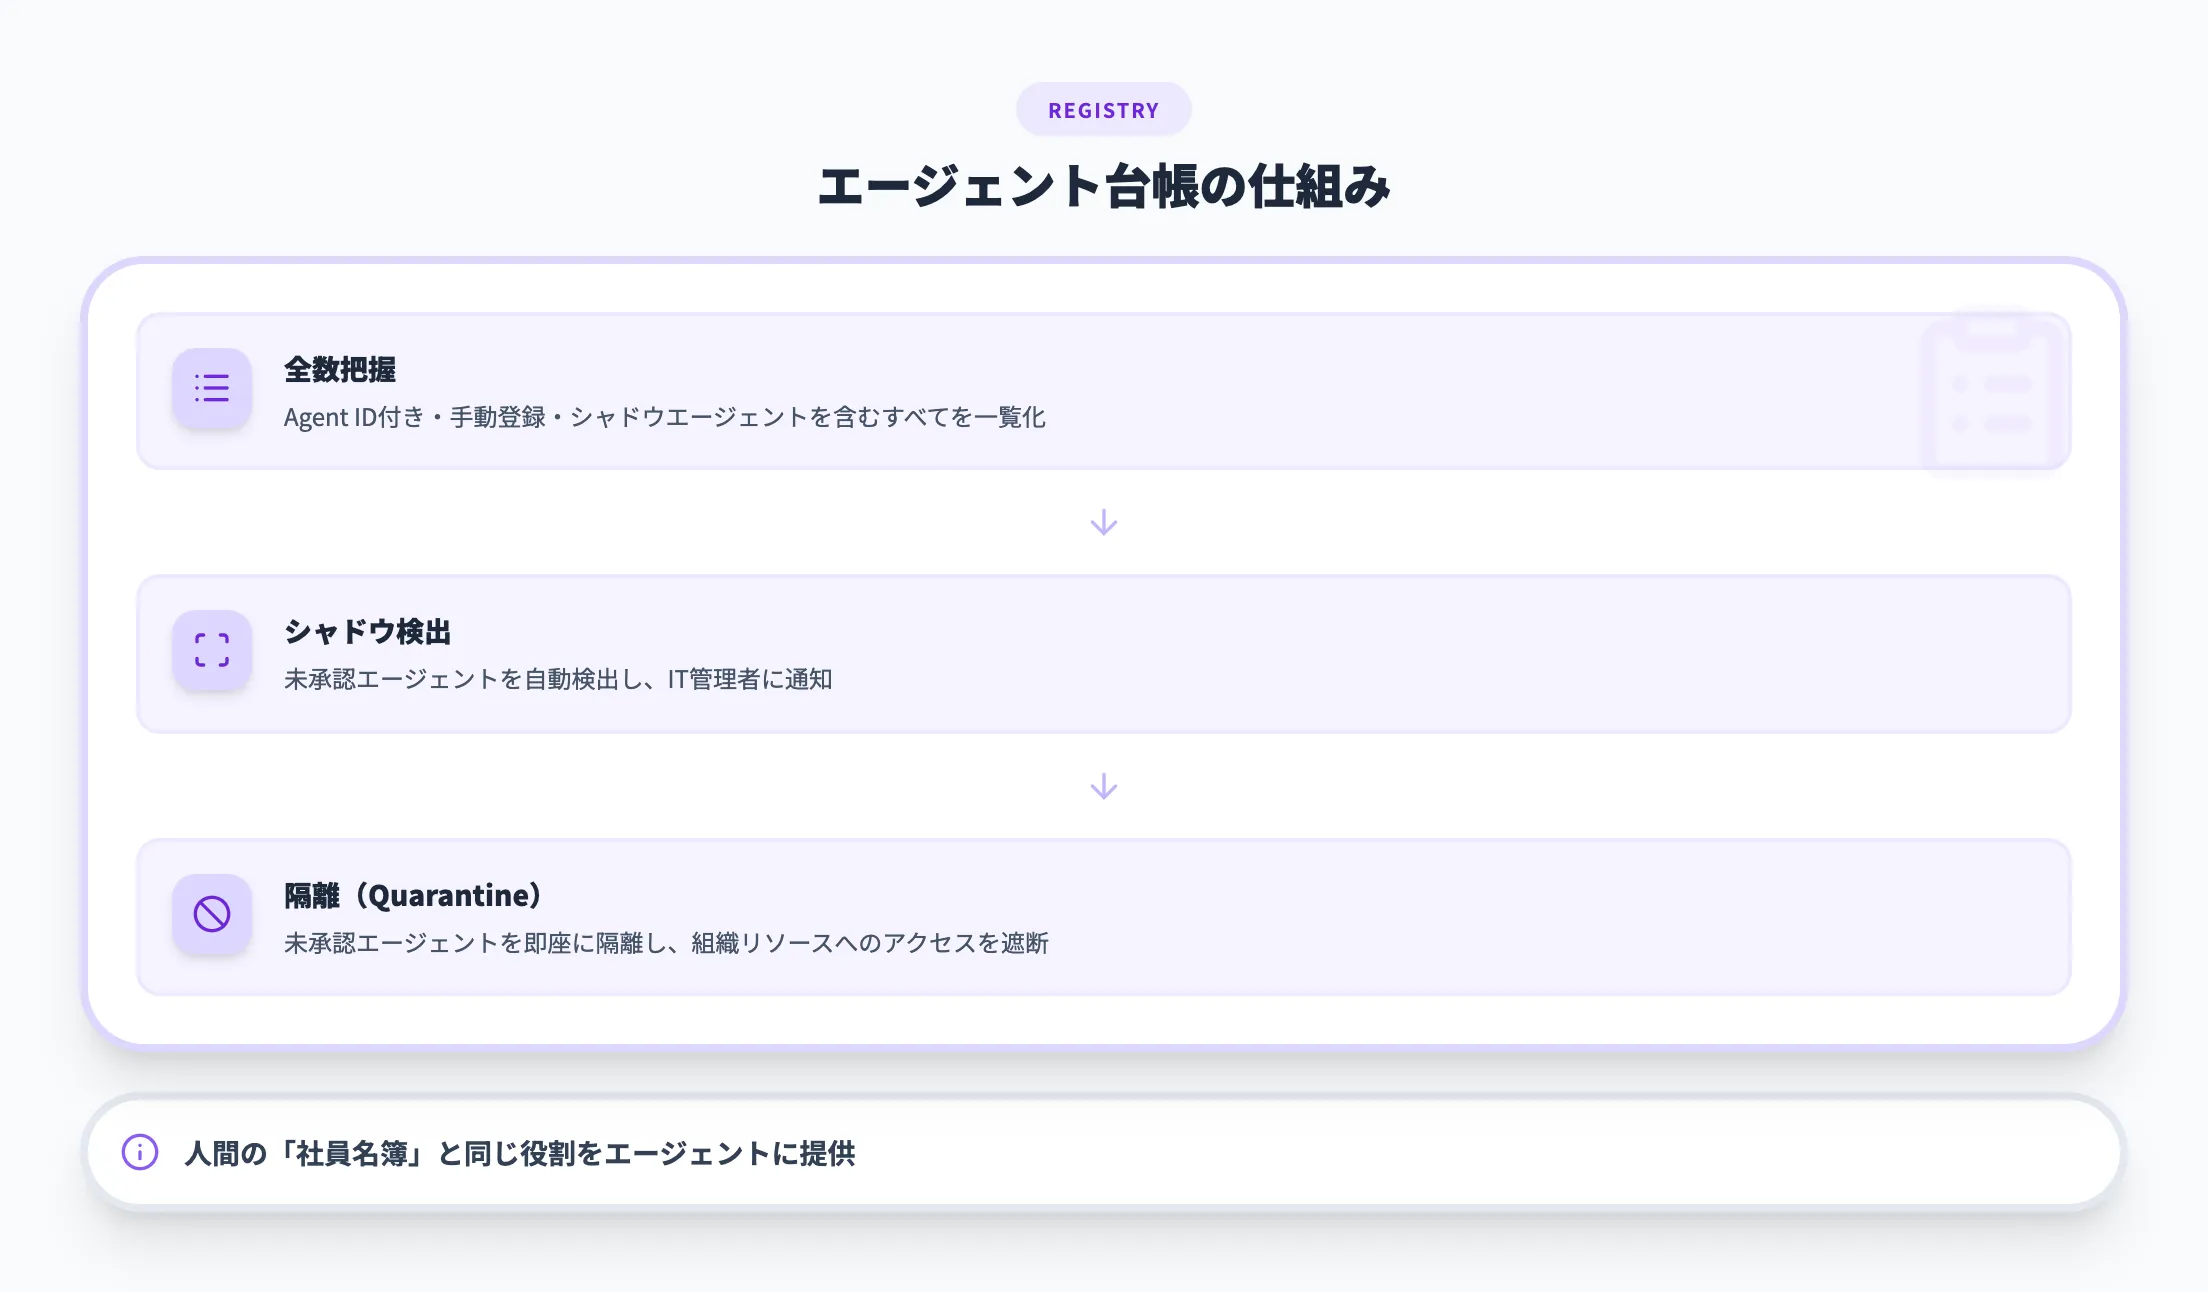Select the REGISTRY badge
2208x1292 pixels.
click(1103, 109)
